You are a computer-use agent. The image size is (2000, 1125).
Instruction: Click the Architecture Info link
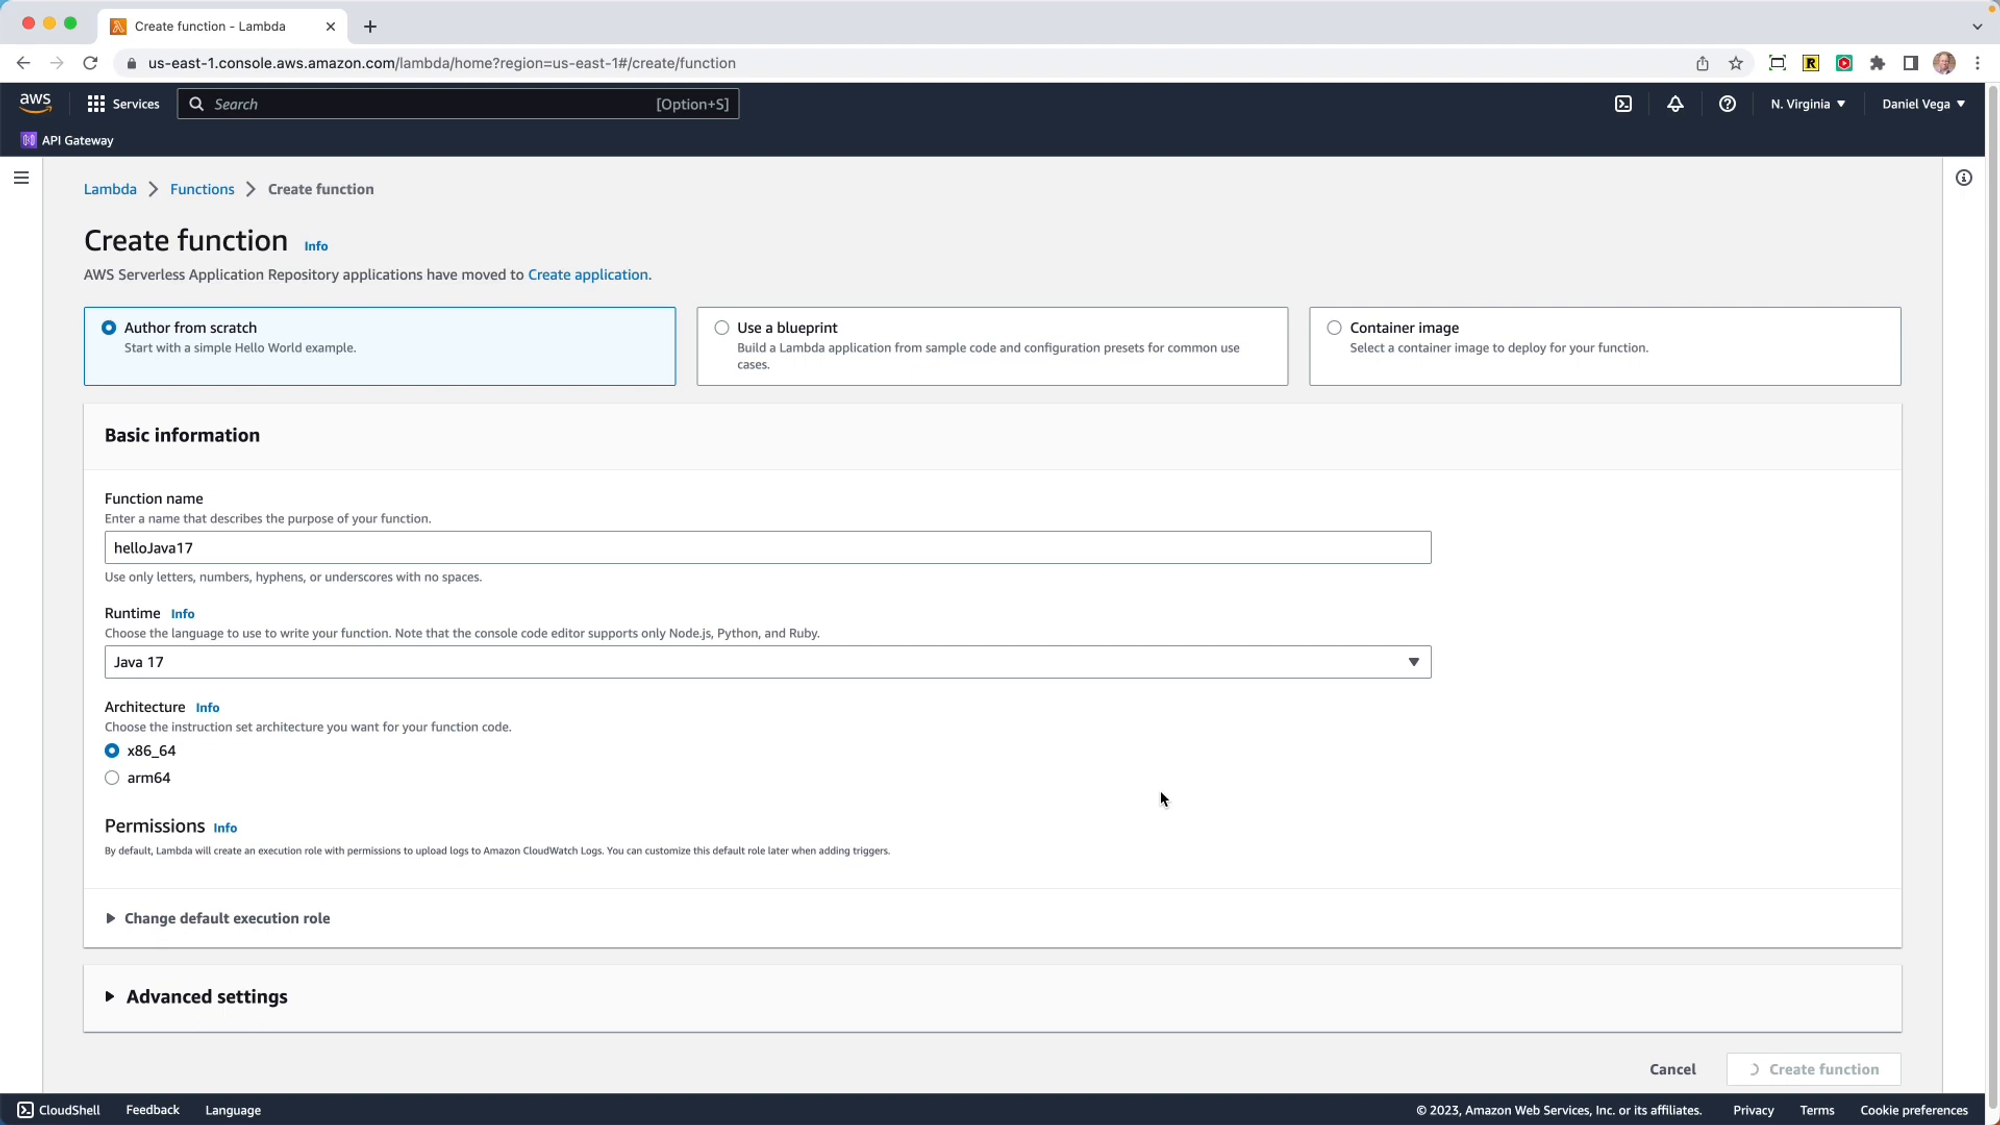coord(207,708)
